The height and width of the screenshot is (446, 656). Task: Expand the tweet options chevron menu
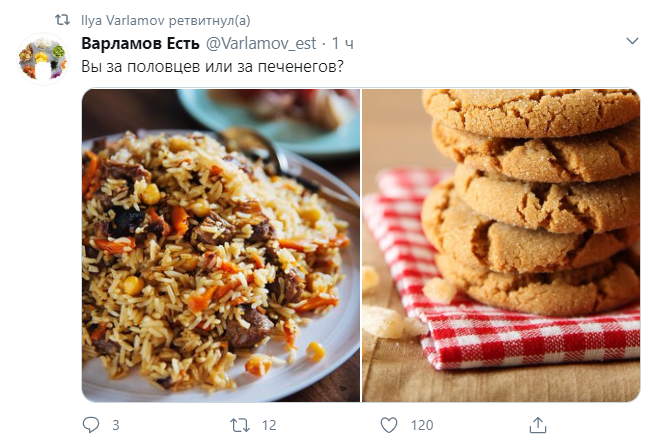click(631, 42)
